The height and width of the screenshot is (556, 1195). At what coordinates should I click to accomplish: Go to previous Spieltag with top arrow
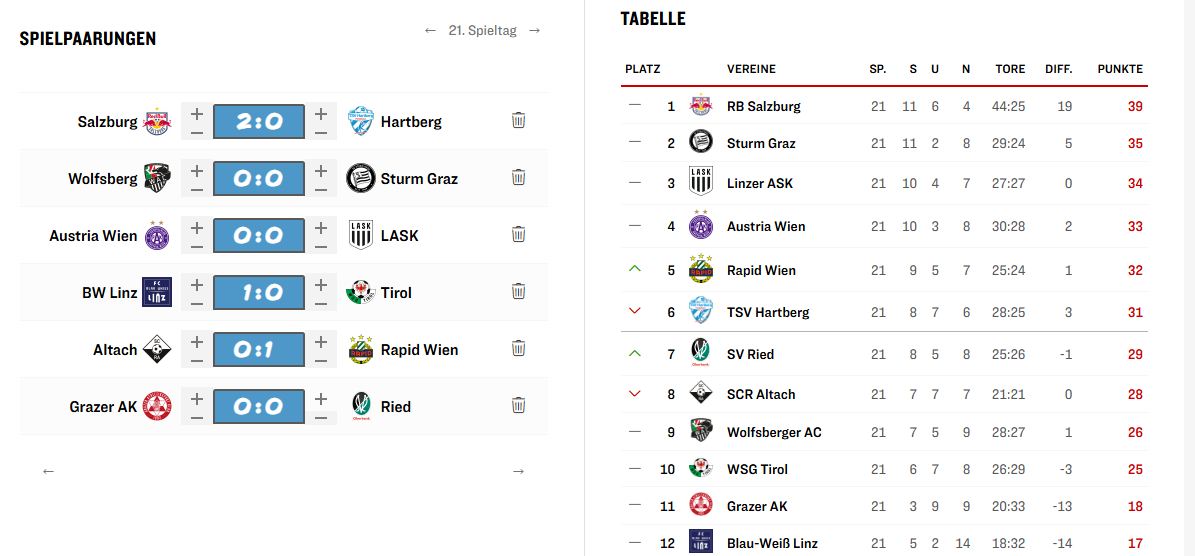pyautogui.click(x=431, y=31)
